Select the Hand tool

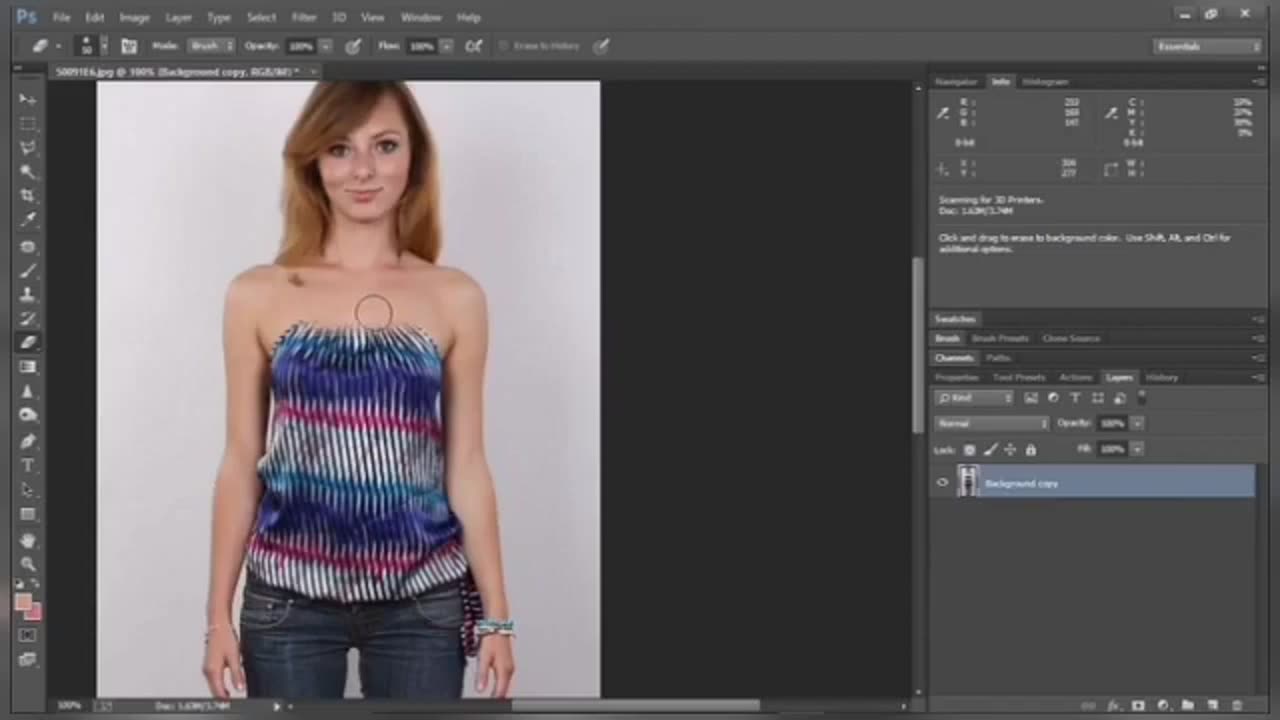tap(28, 540)
